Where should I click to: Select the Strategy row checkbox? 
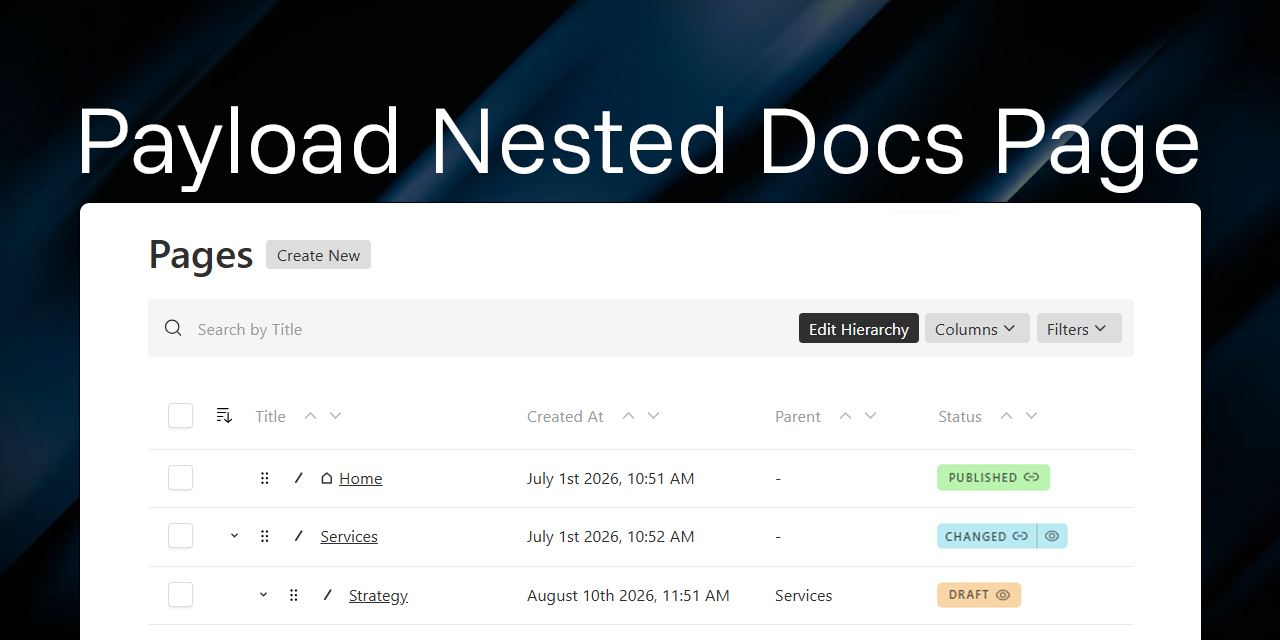(180, 595)
